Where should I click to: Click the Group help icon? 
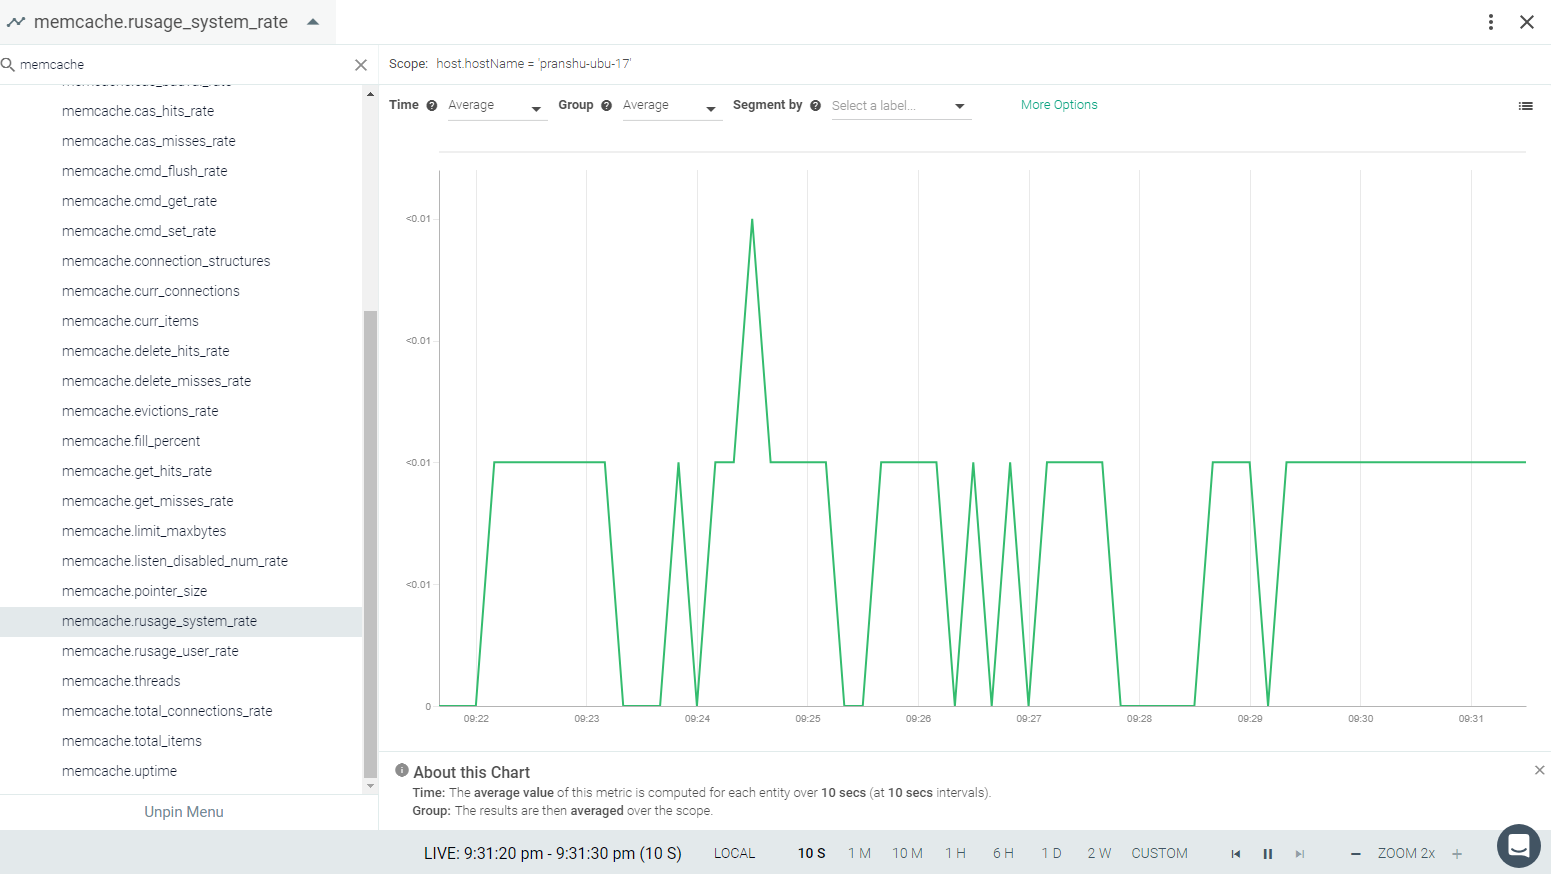click(x=606, y=106)
